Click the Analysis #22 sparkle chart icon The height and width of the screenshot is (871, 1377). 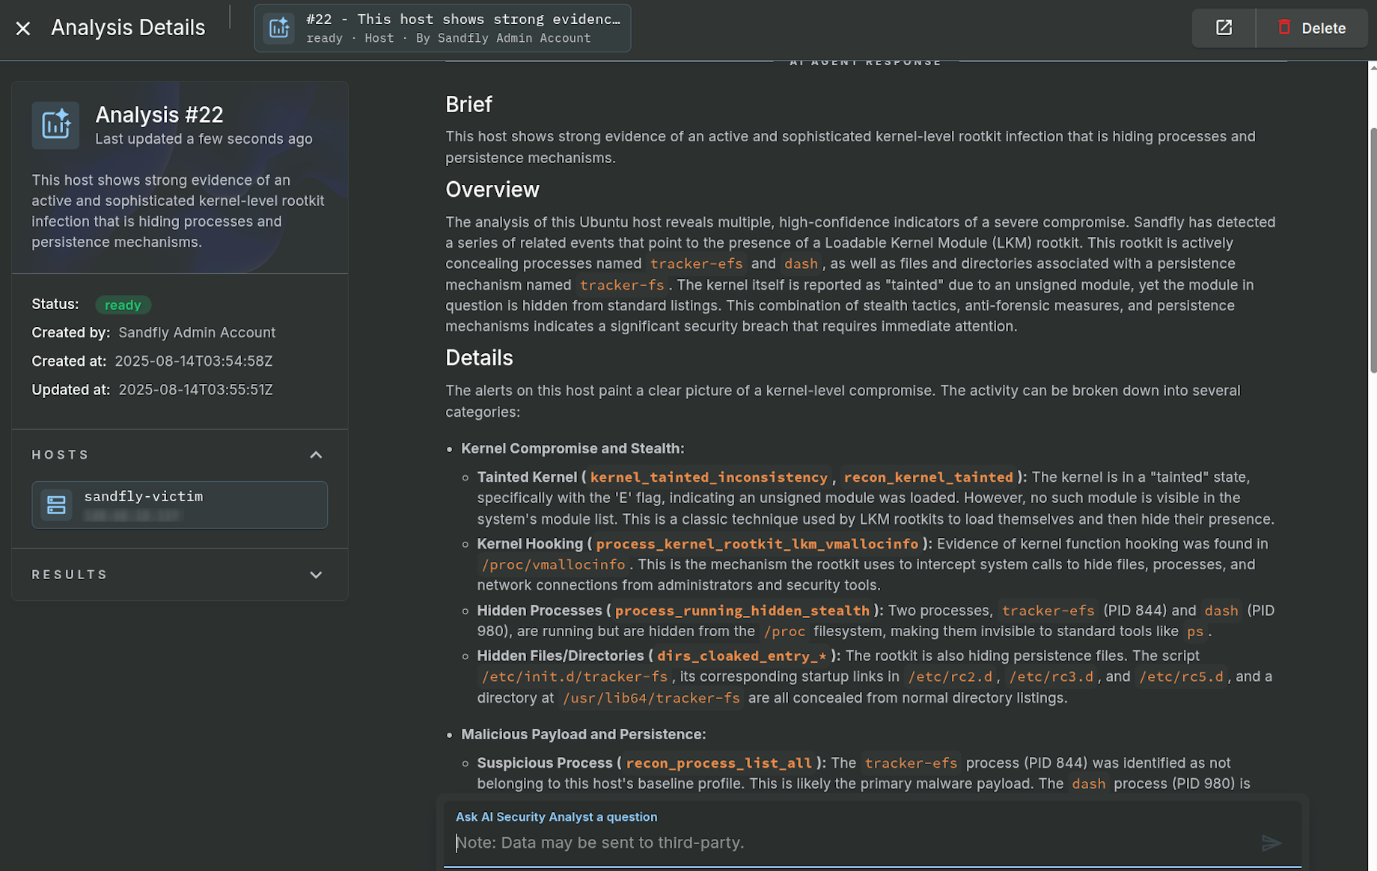pos(55,125)
